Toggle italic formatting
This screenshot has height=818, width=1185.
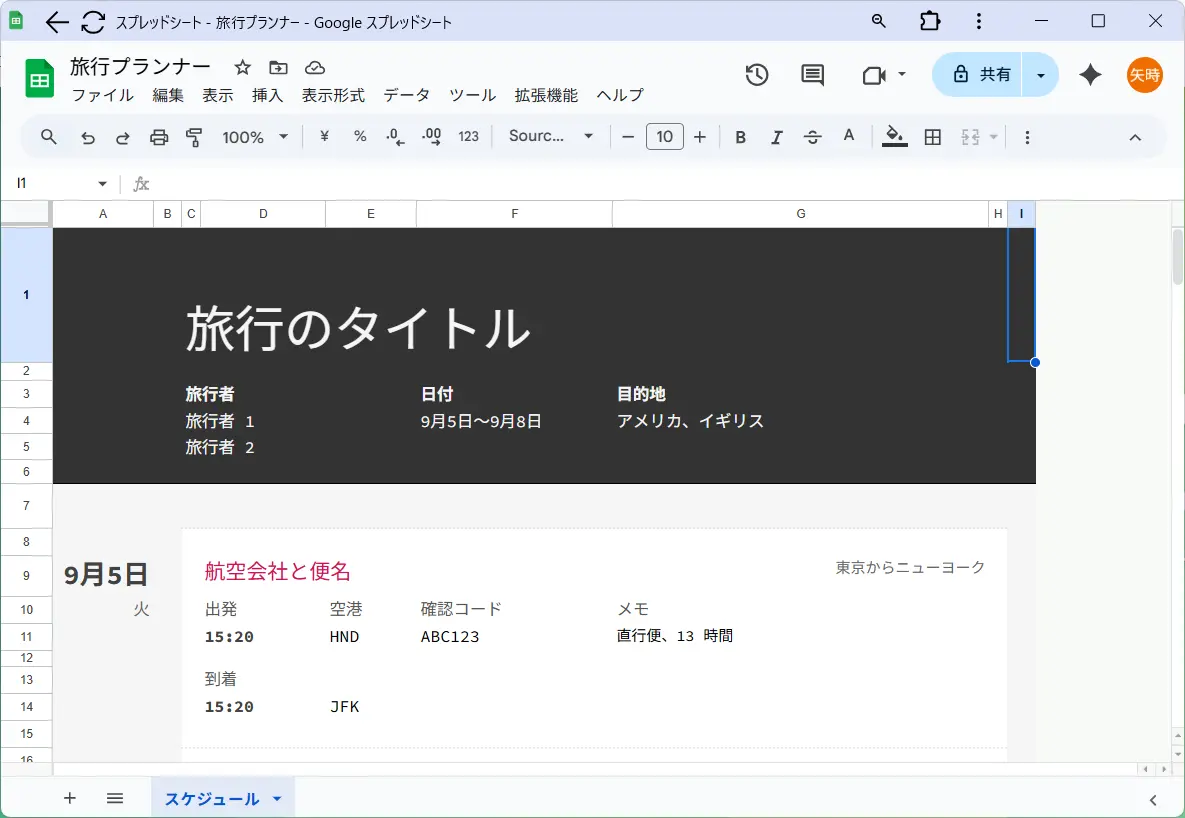pyautogui.click(x=776, y=137)
